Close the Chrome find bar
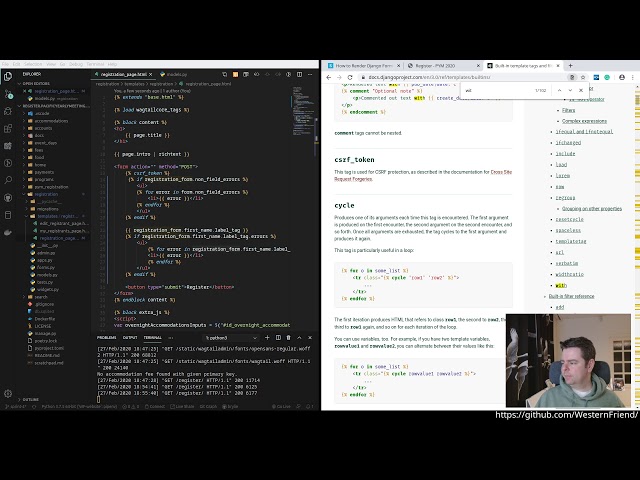640x480 pixels. coord(581,90)
